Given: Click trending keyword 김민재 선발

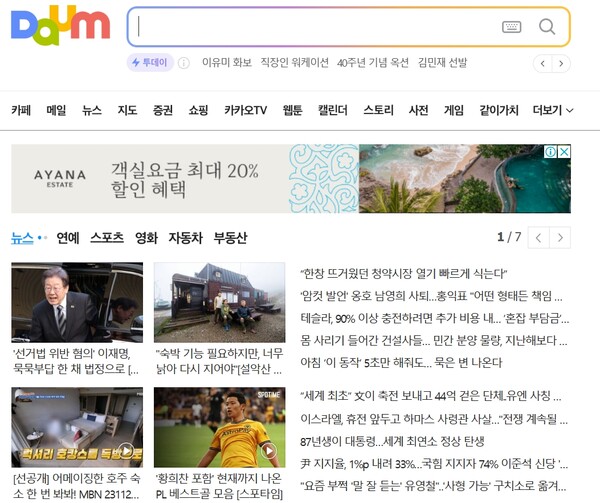Looking at the screenshot, I should point(442,62).
